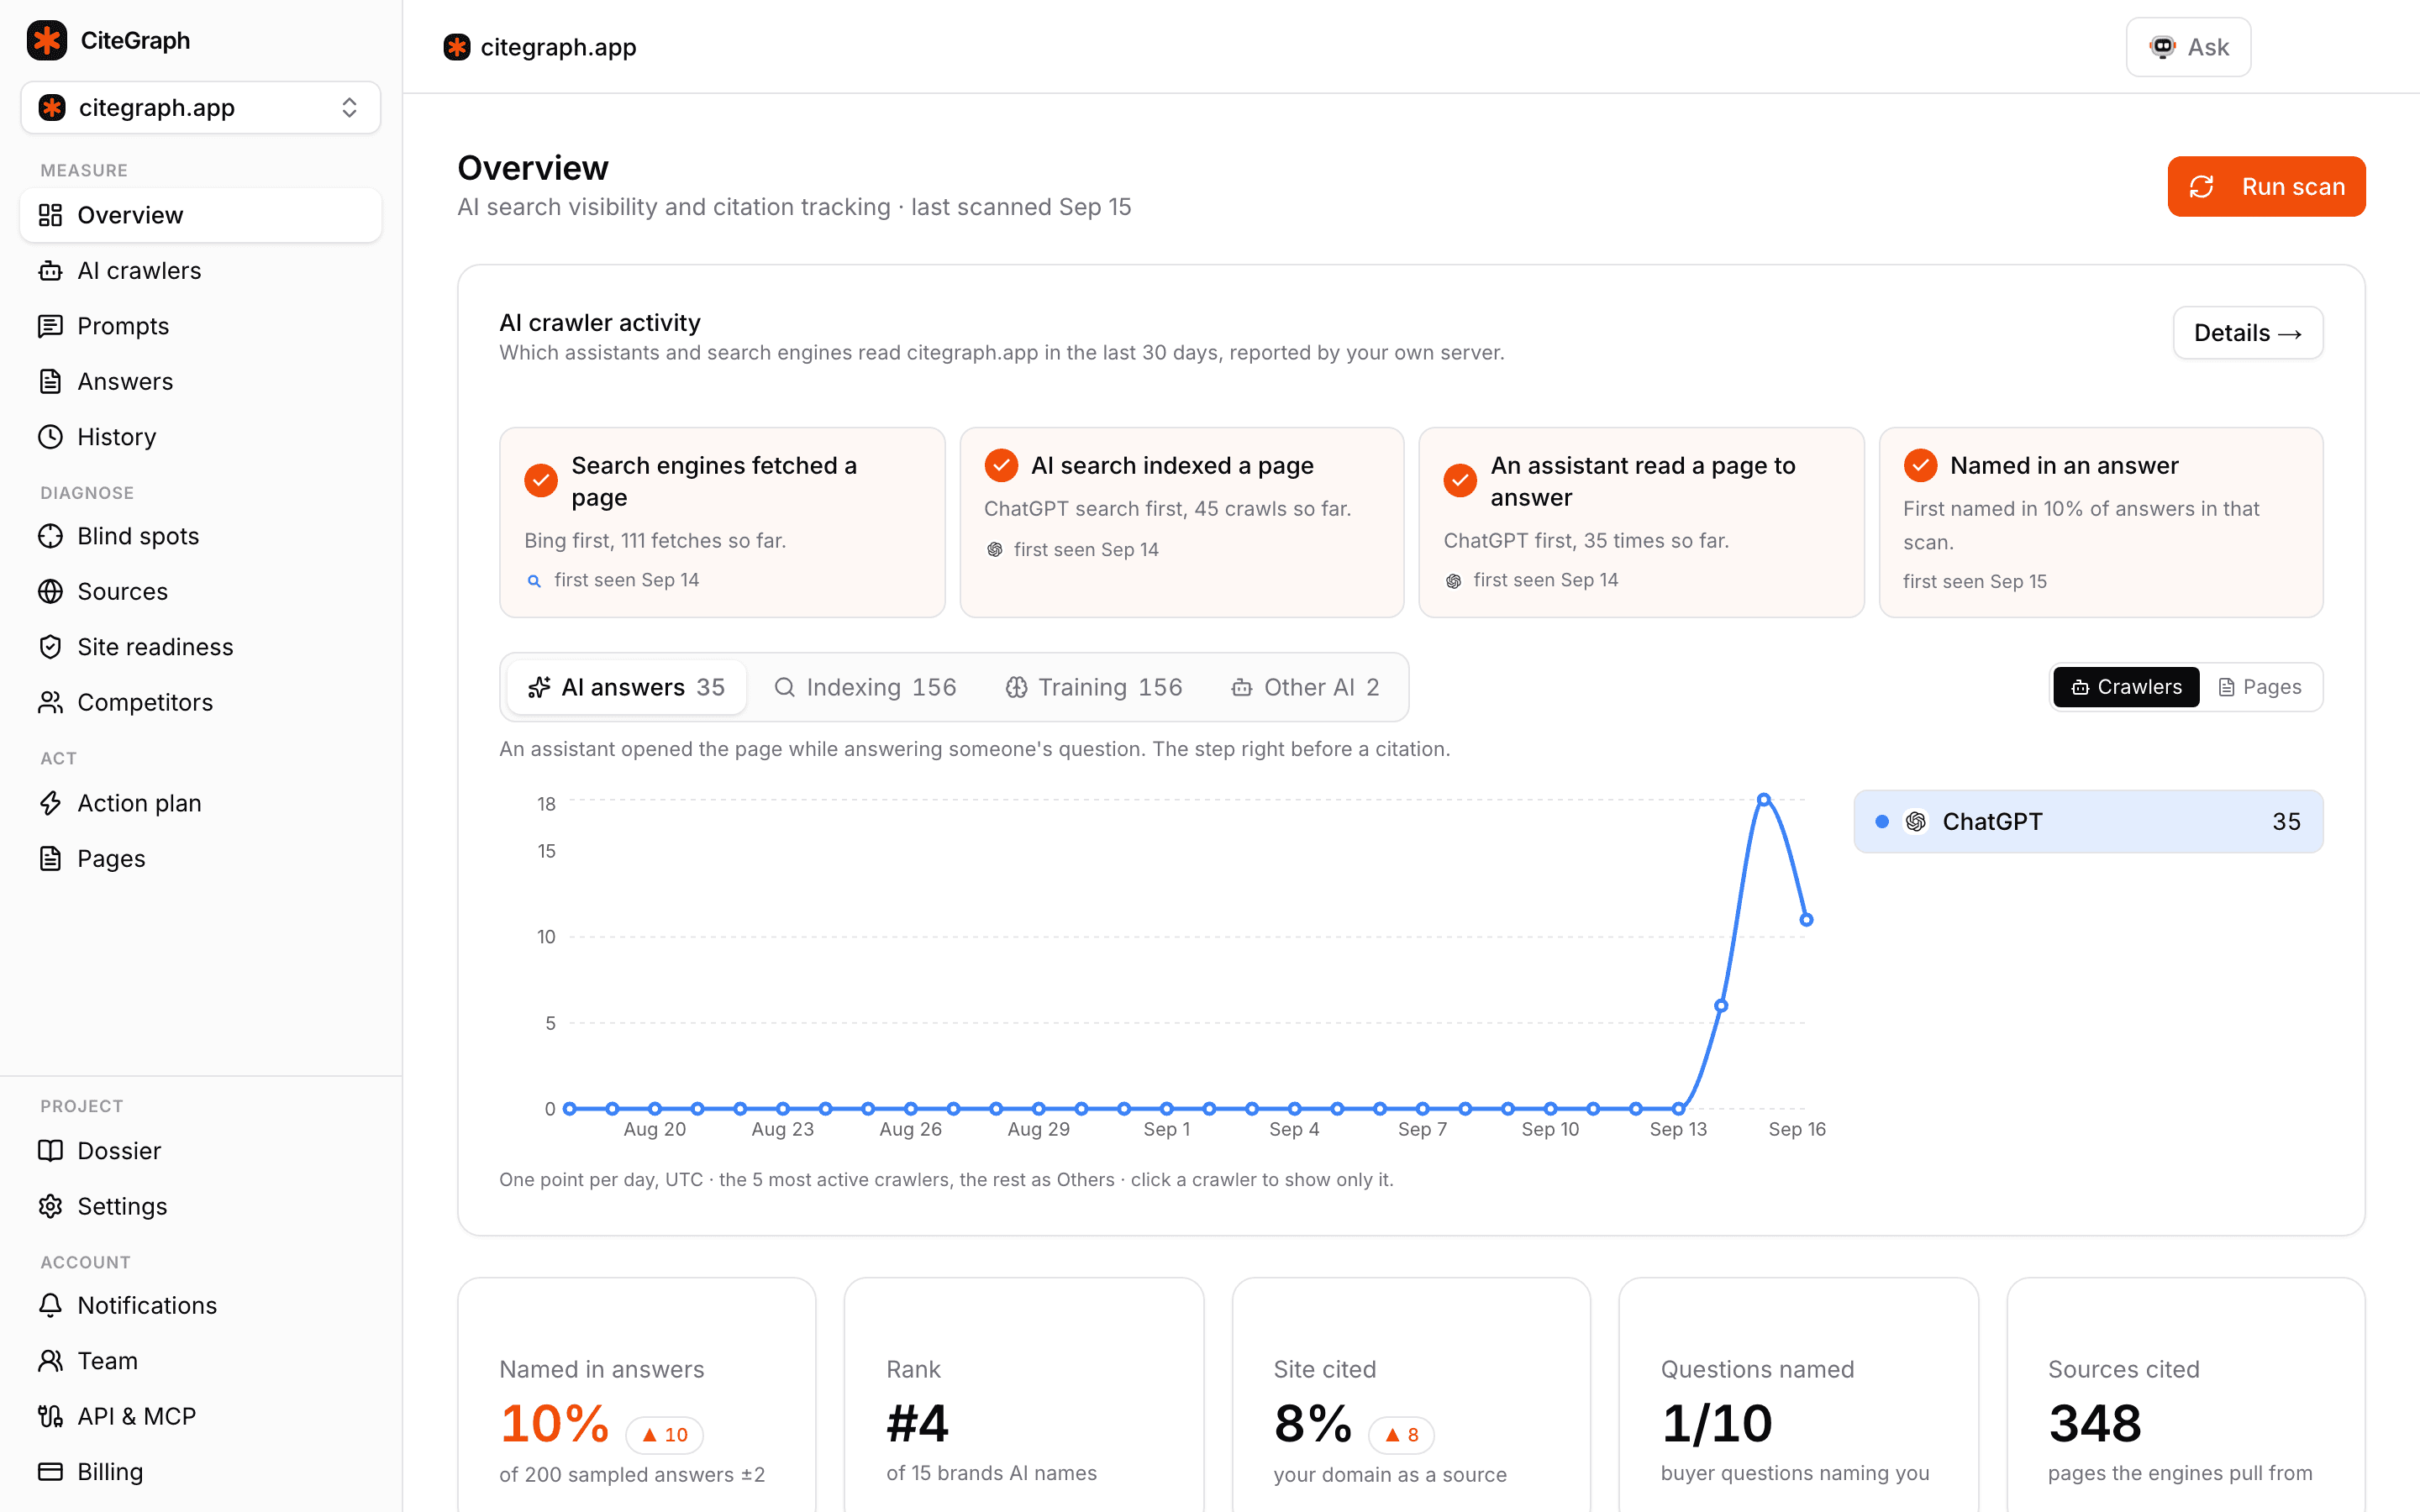Open the citegraph.app project switcher dropdown
The height and width of the screenshot is (1512, 2420).
(200, 107)
